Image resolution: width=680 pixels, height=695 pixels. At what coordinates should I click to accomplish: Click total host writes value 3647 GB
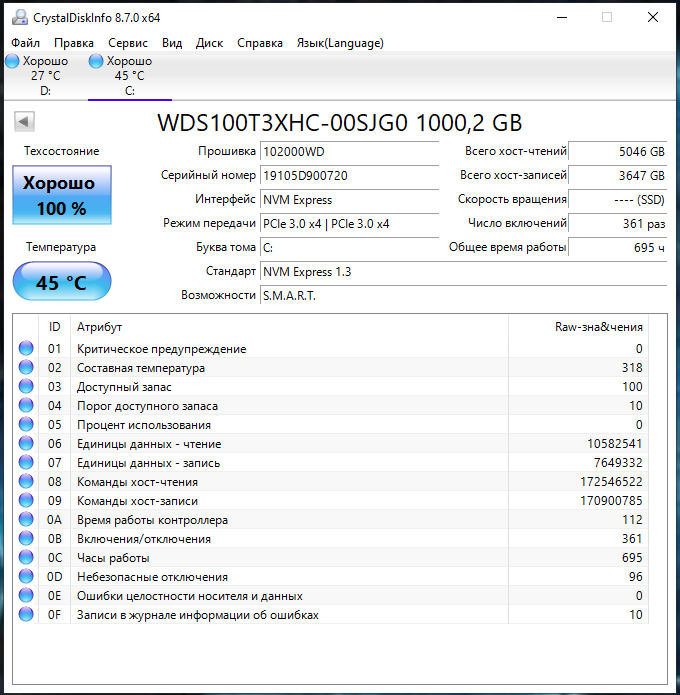(x=617, y=176)
